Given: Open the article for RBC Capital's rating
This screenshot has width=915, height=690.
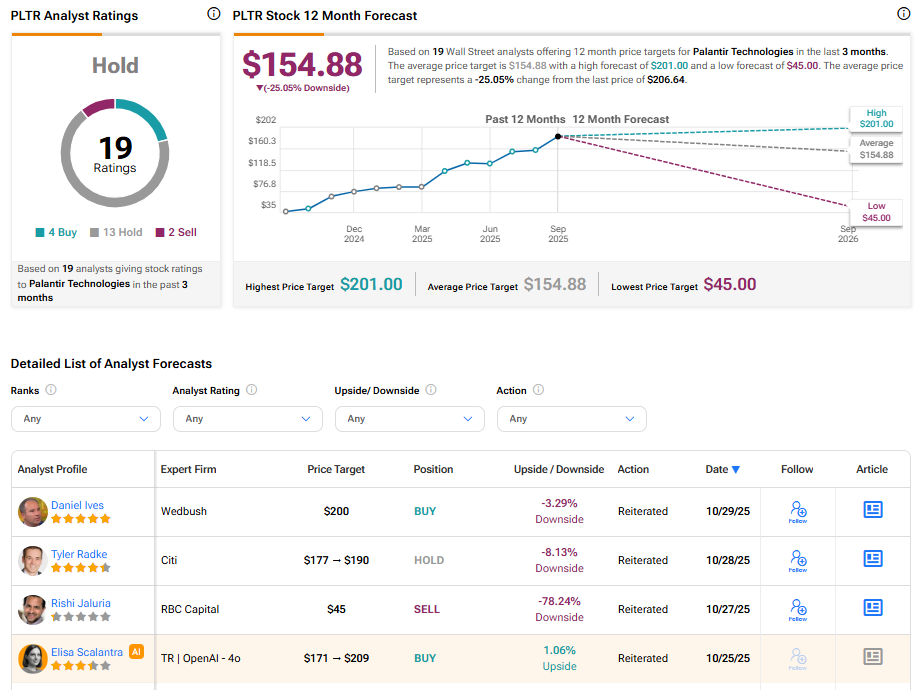Looking at the screenshot, I should point(871,609).
